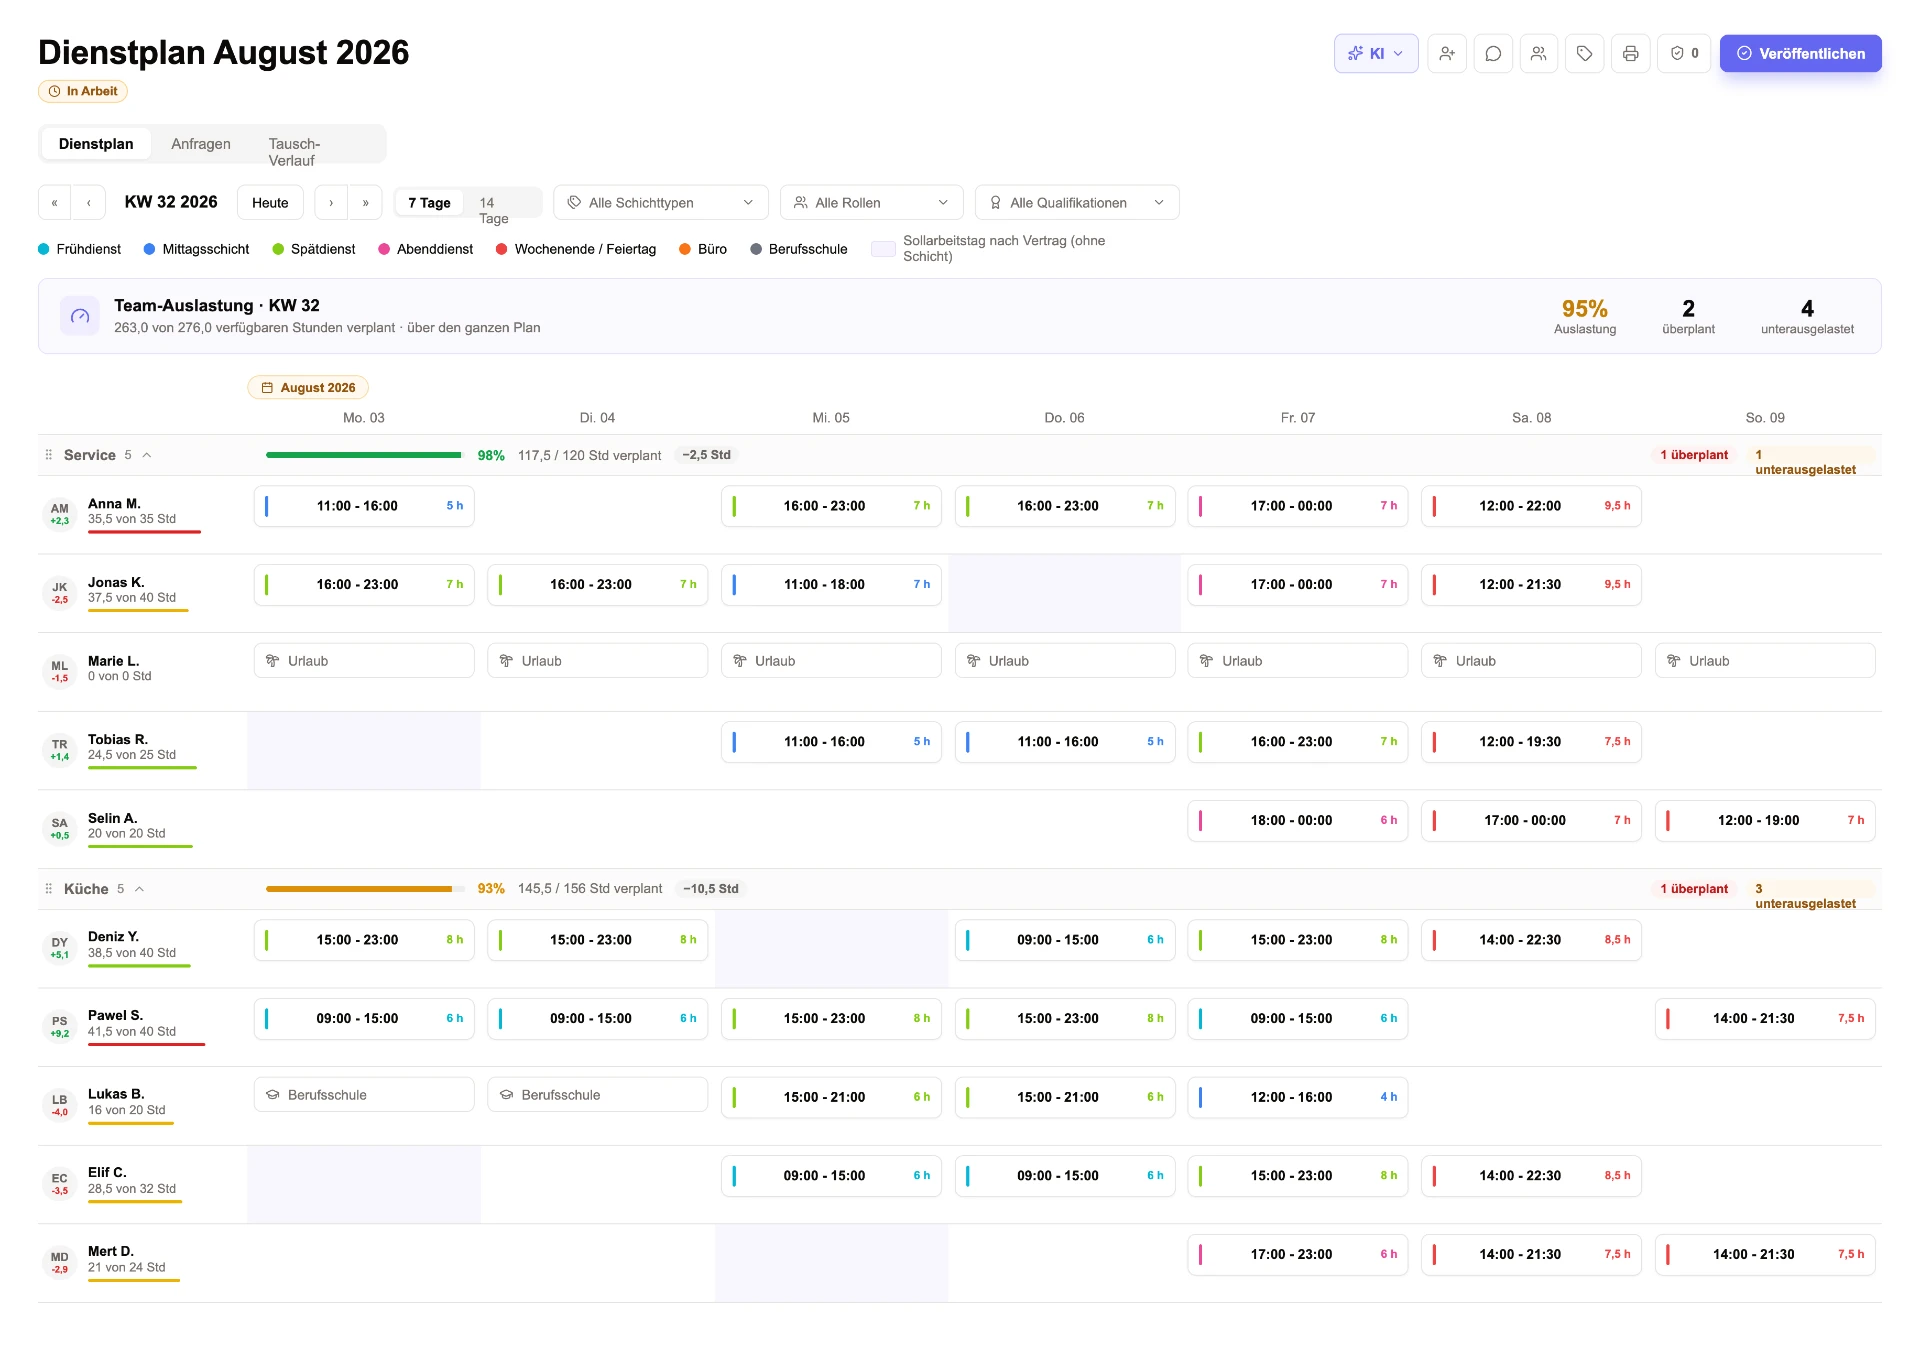Go to the previous week arrow

point(89,203)
